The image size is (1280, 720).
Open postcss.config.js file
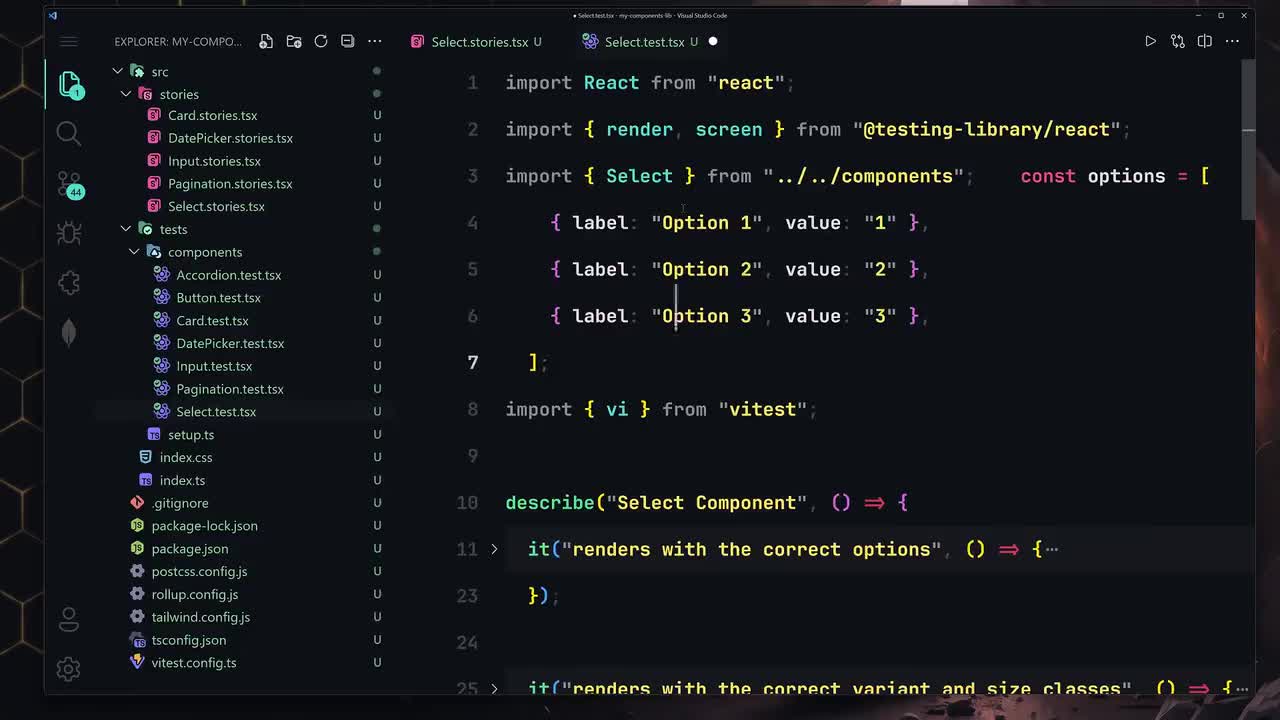[x=199, y=572]
